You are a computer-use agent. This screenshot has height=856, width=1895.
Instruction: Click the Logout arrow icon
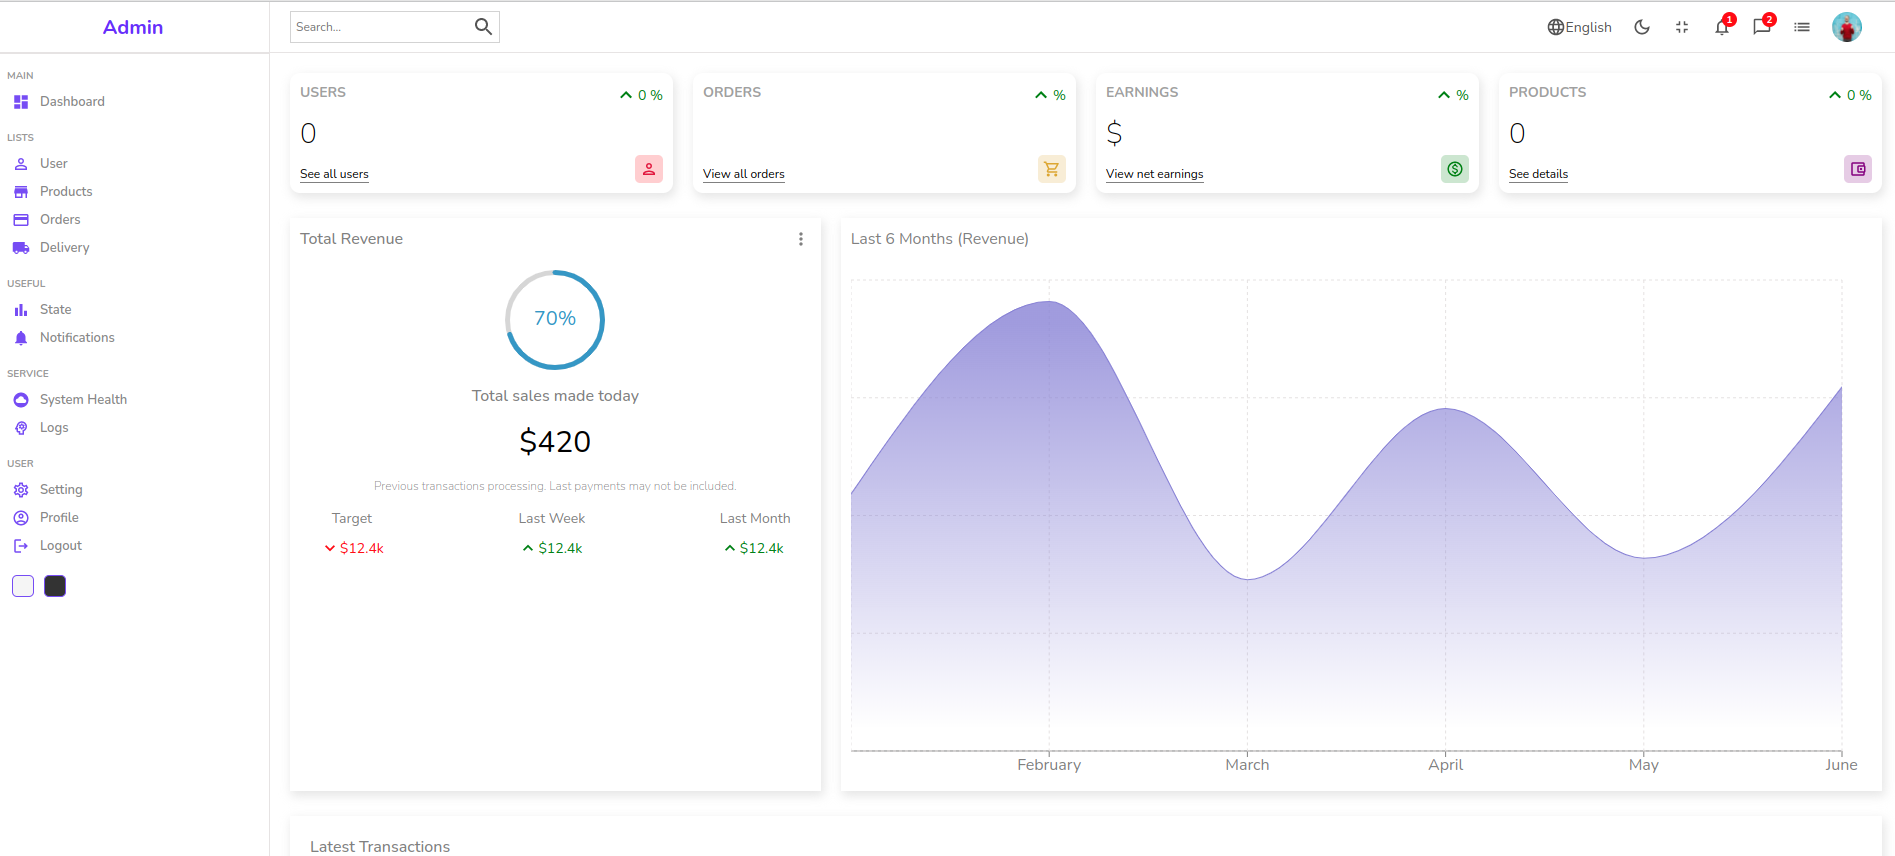click(21, 546)
